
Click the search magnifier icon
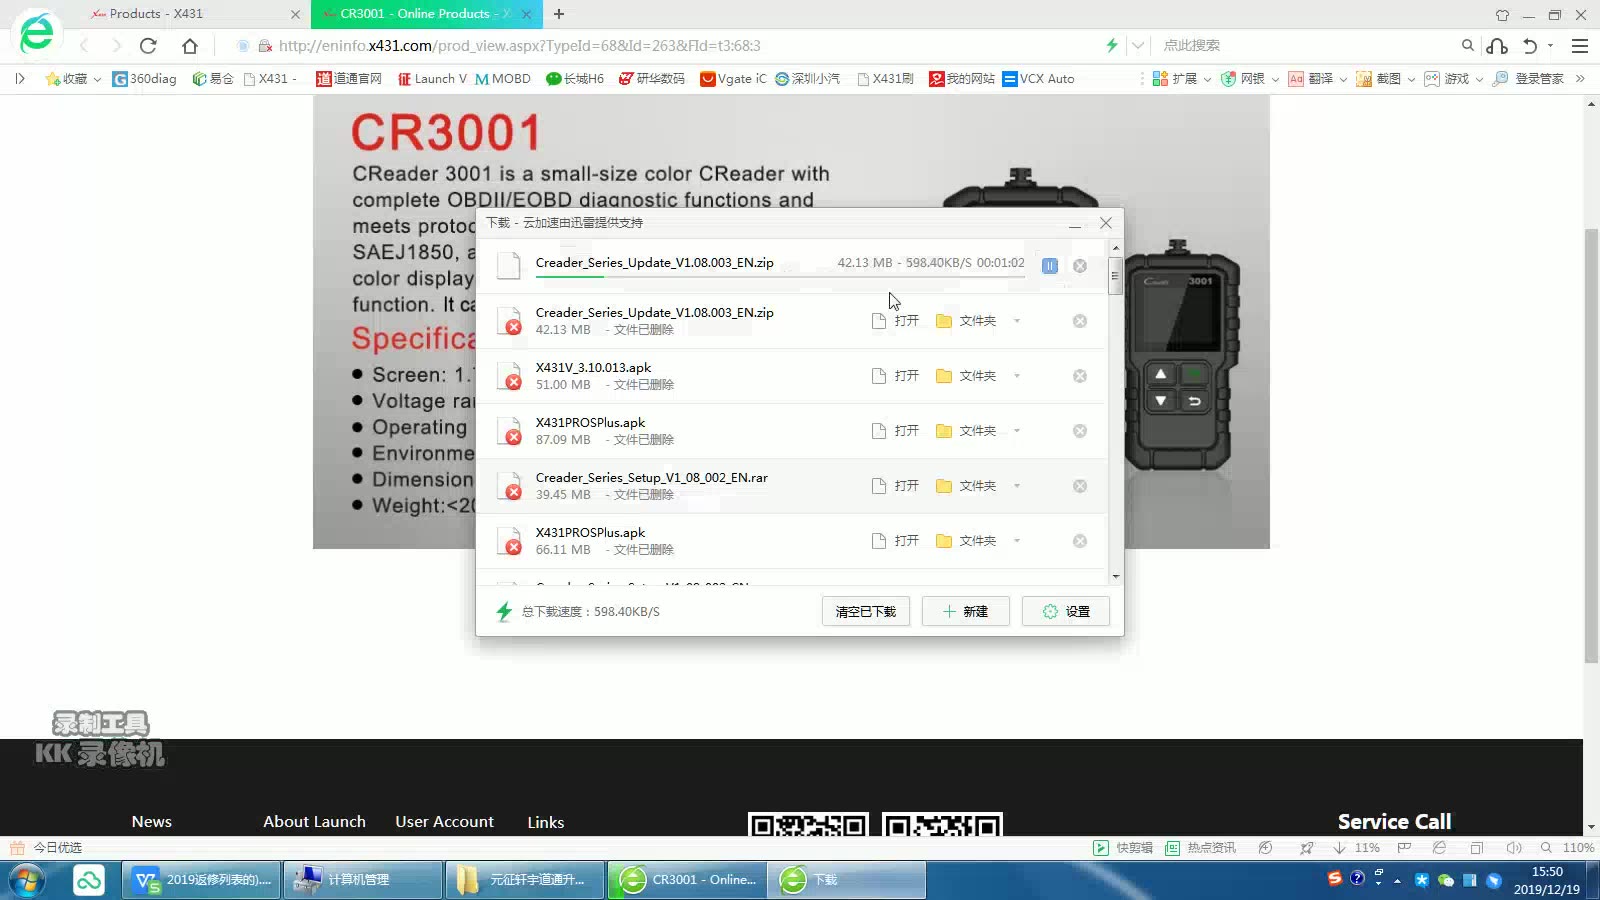coord(1468,45)
